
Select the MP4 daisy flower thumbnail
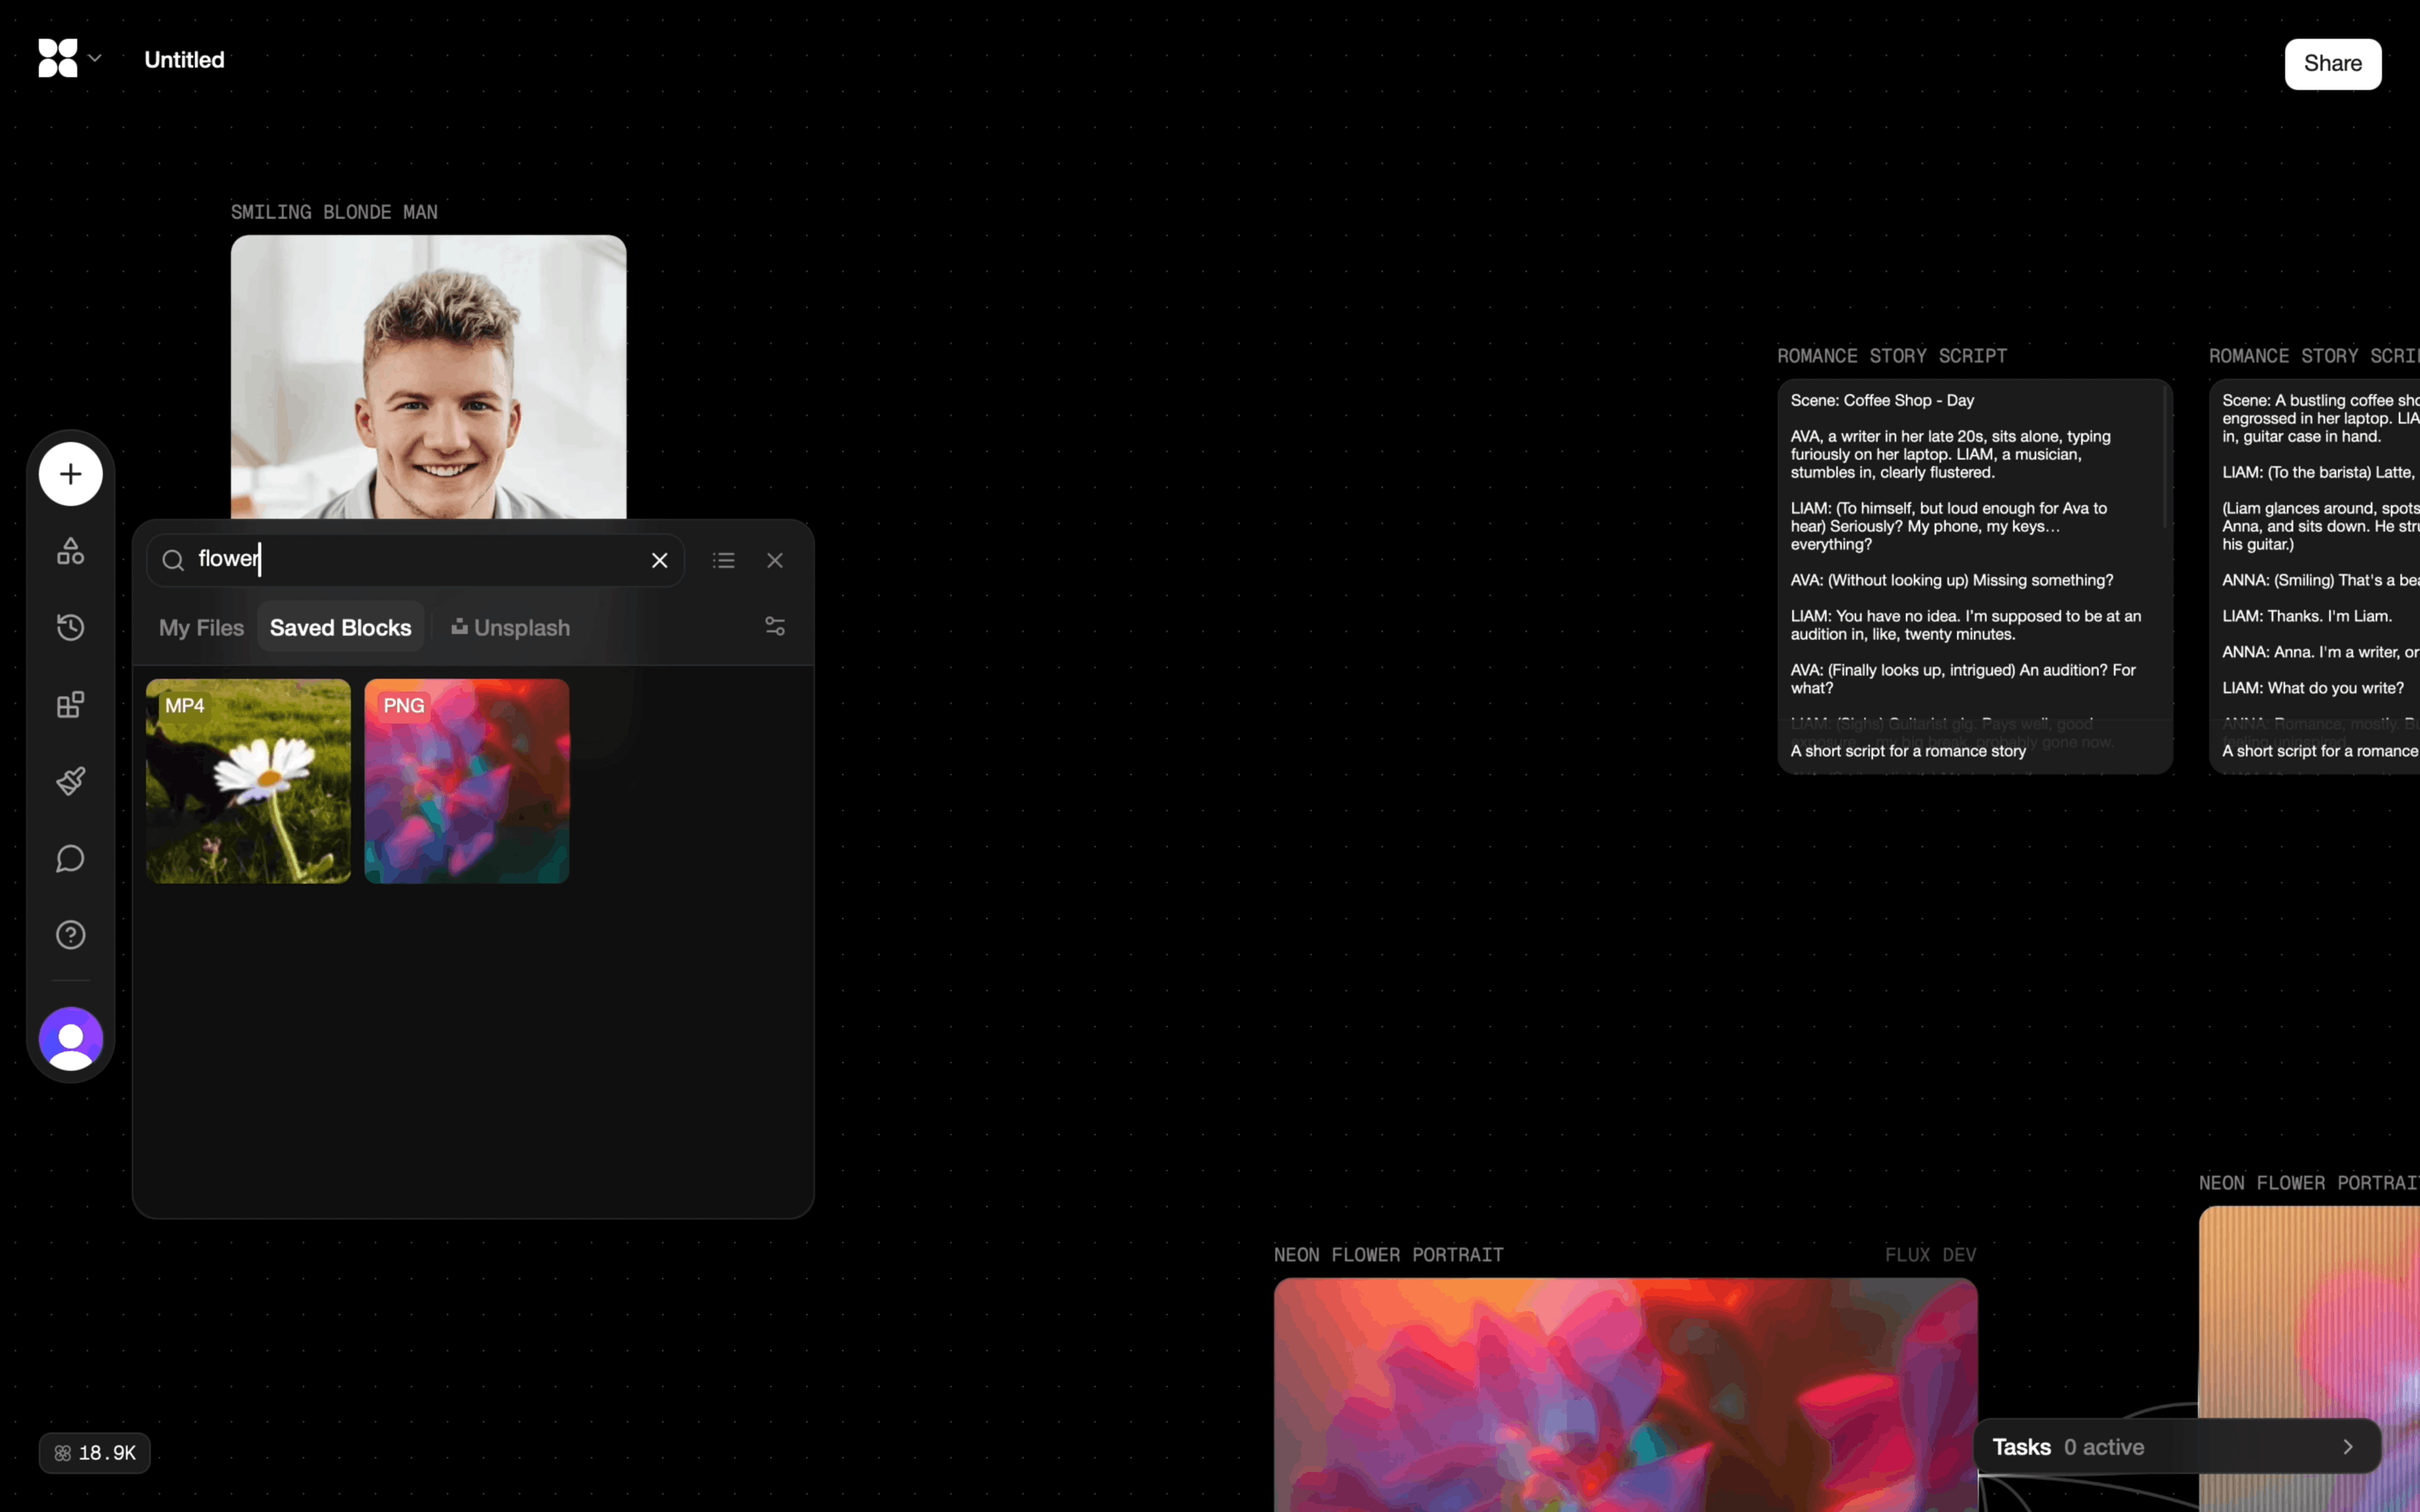point(248,782)
